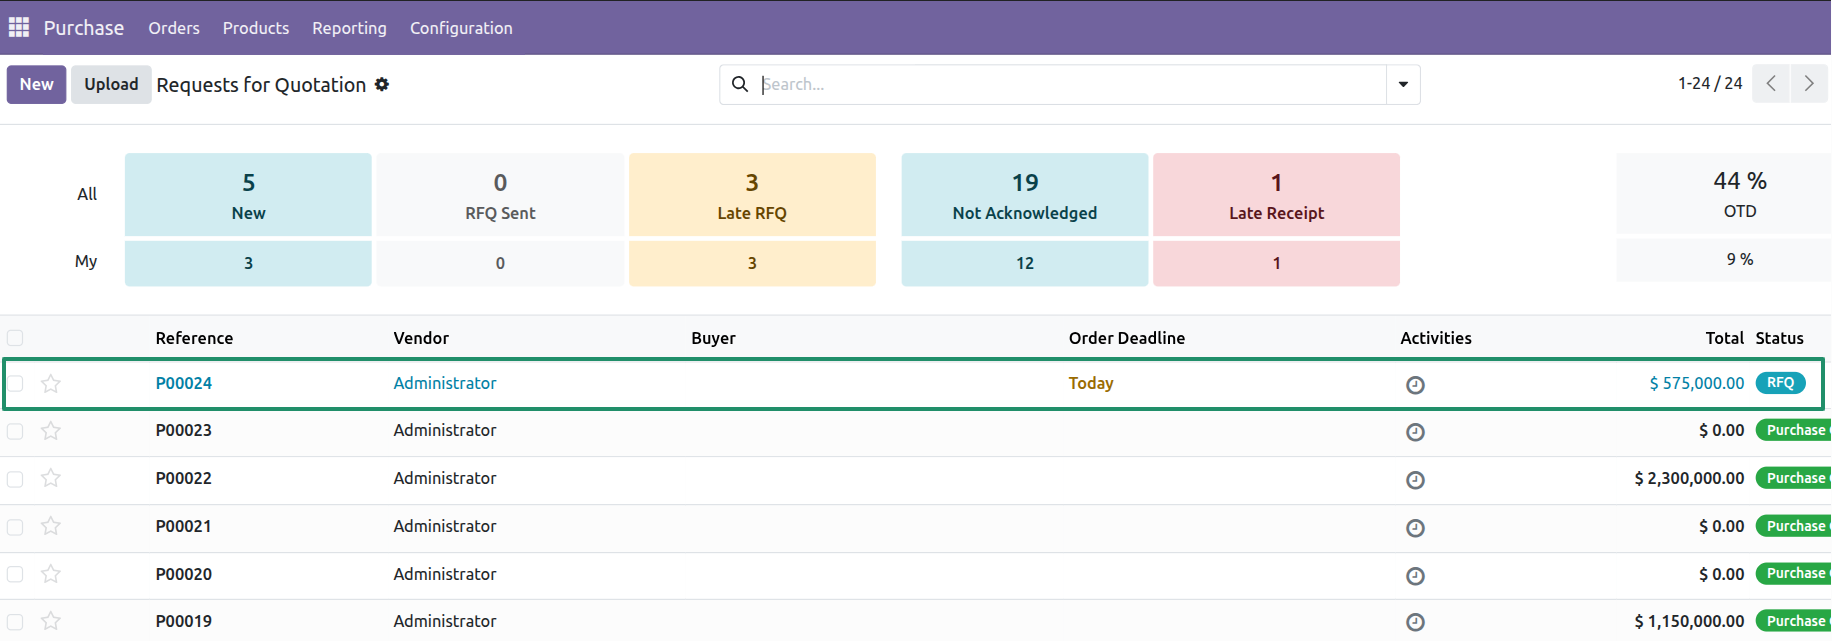Select the P00023 row checkbox
This screenshot has height=641, width=1832.
[15, 431]
